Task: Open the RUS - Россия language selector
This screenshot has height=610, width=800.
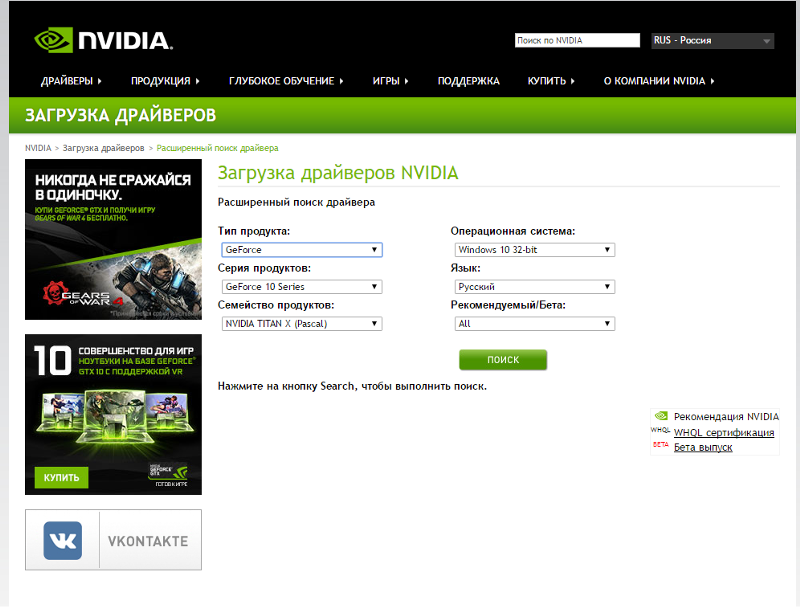Action: [x=712, y=40]
